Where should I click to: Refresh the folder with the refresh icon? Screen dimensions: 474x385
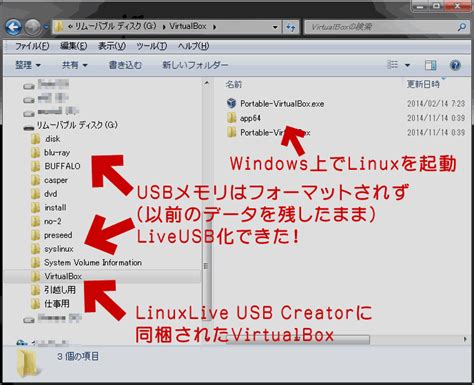pyautogui.click(x=291, y=27)
